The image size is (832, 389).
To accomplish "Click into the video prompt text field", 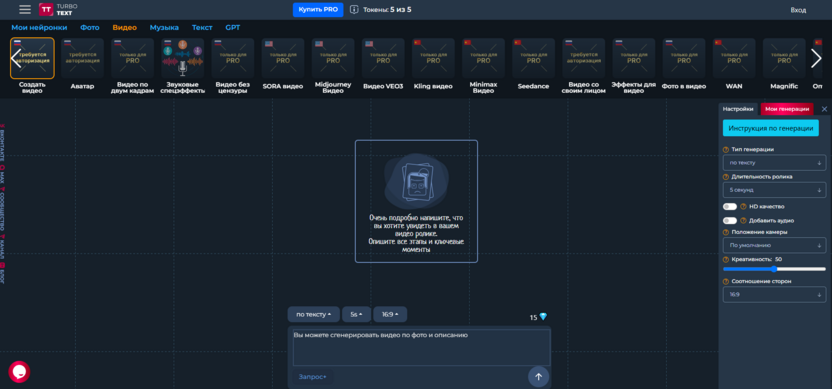I will (x=421, y=348).
